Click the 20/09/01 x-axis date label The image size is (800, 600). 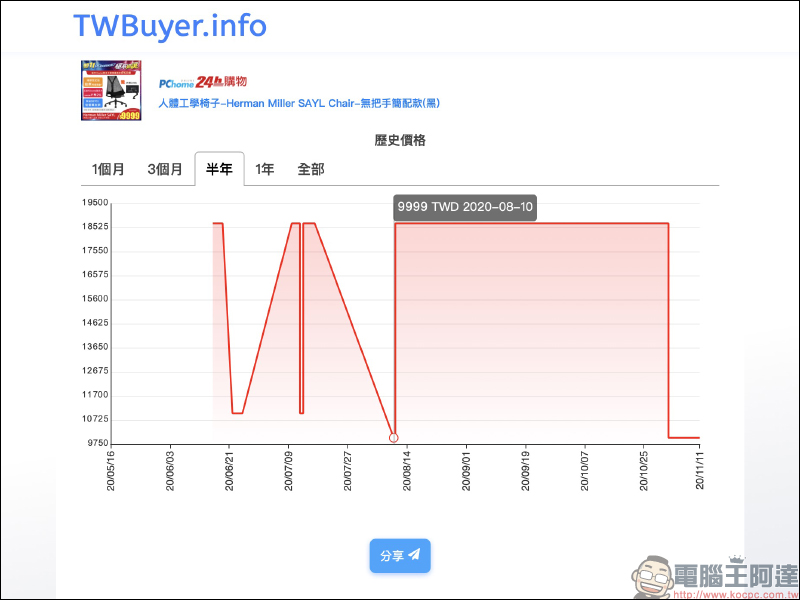(x=466, y=470)
